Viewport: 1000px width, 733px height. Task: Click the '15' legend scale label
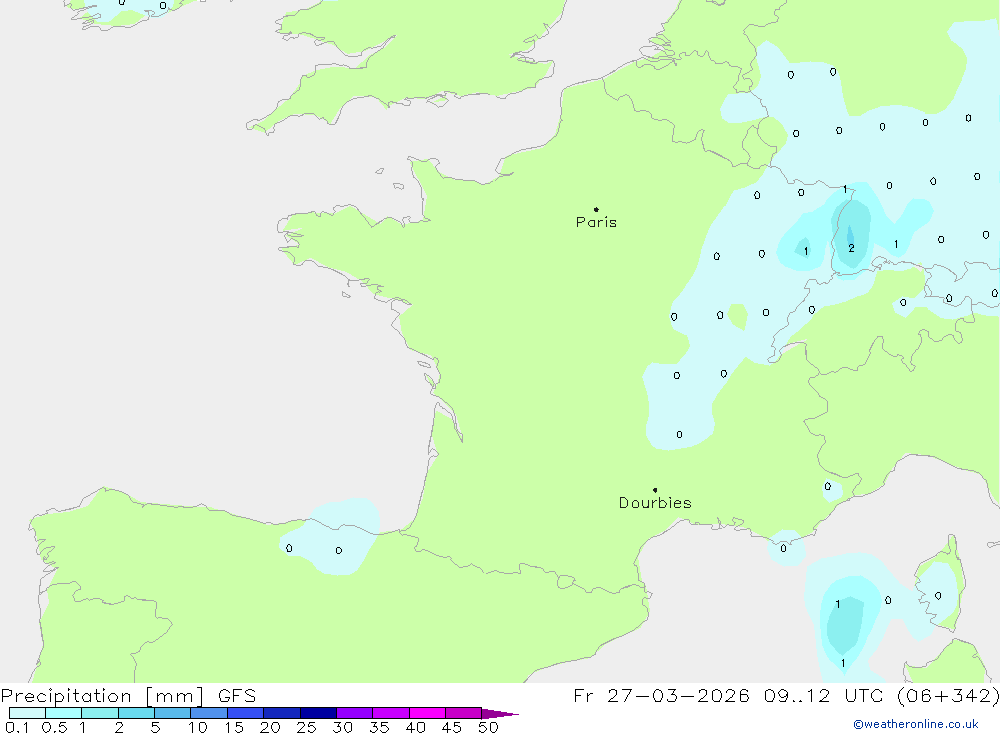point(234,727)
